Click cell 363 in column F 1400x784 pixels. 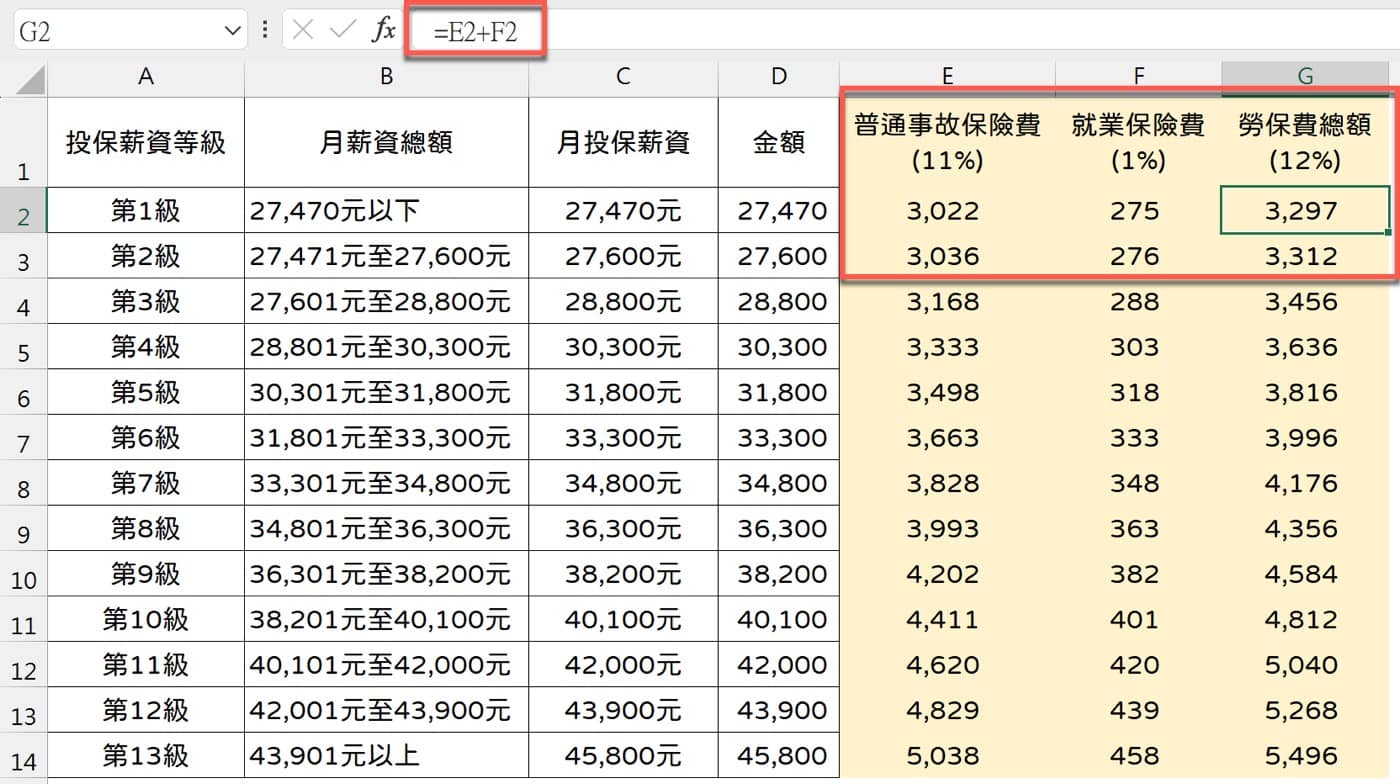(x=1138, y=528)
